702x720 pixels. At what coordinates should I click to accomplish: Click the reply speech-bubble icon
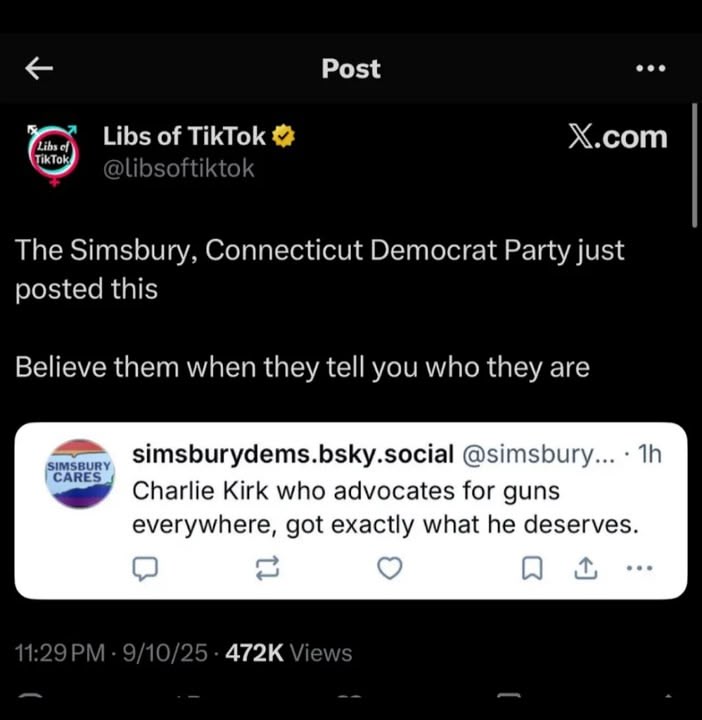[146, 568]
